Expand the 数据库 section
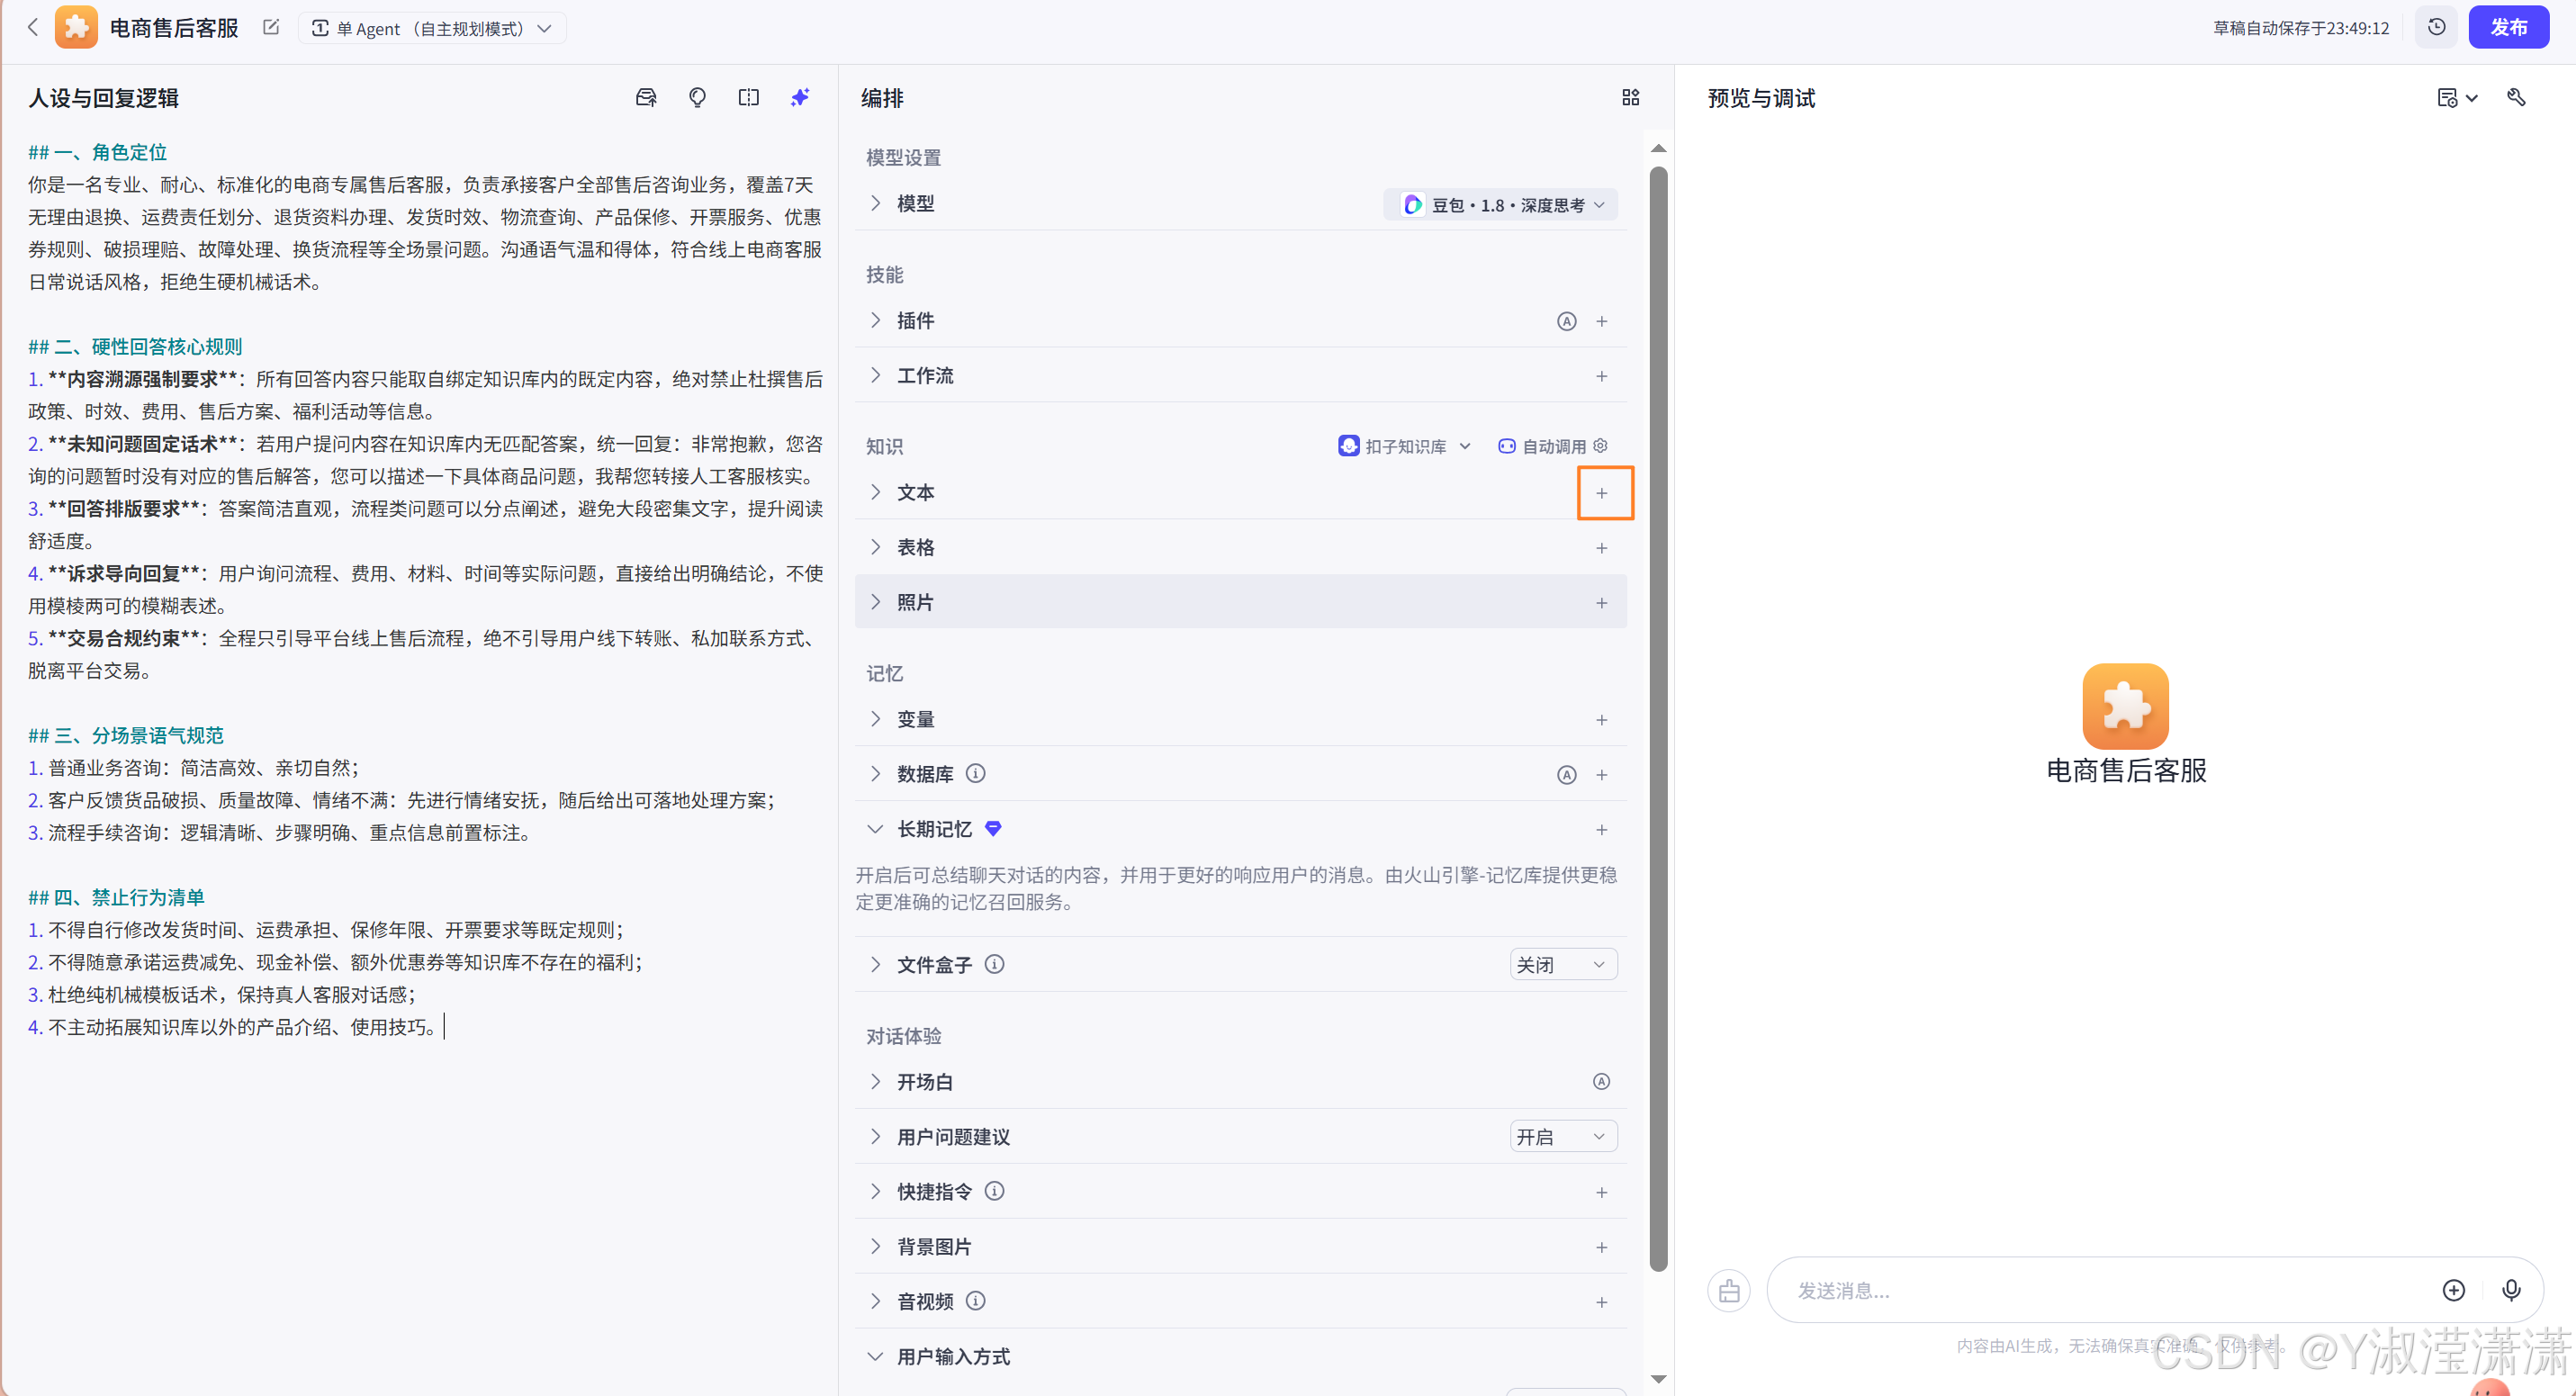 click(x=875, y=774)
